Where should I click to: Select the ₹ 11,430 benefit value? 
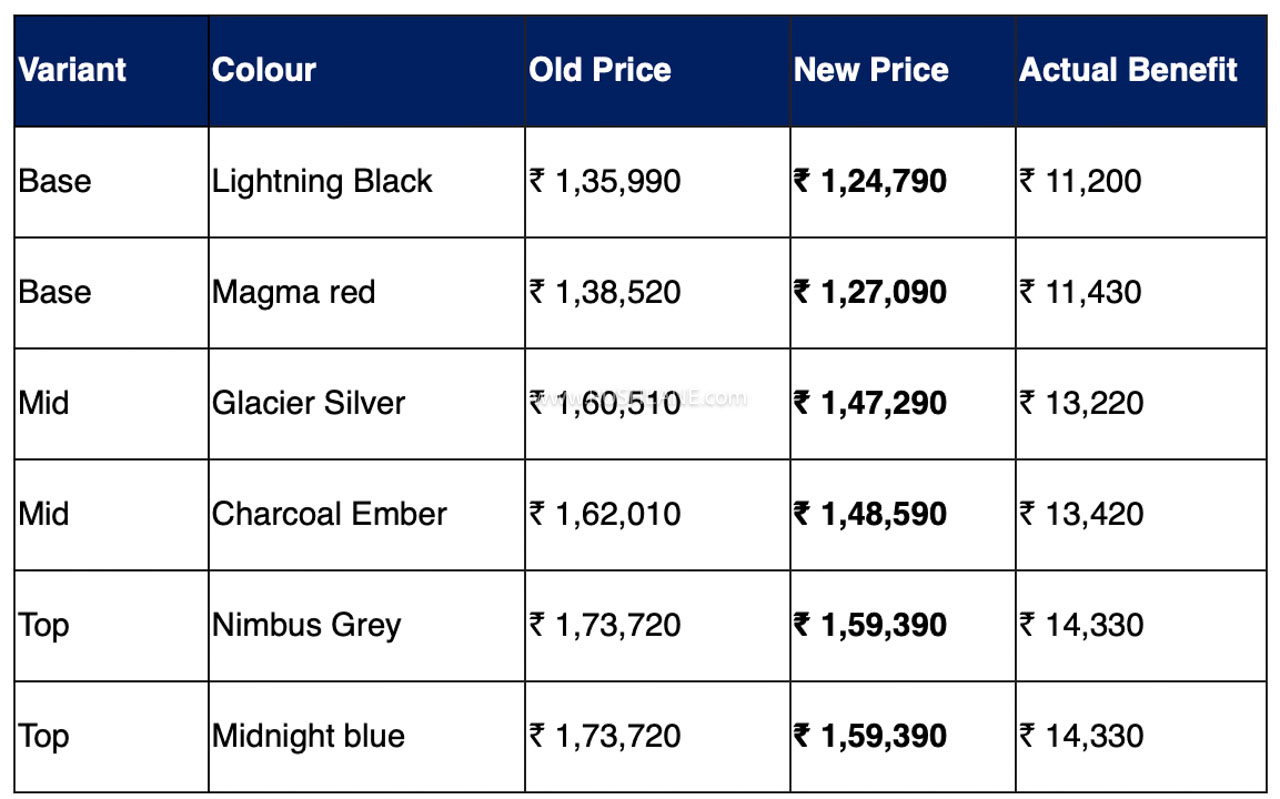pos(1080,292)
